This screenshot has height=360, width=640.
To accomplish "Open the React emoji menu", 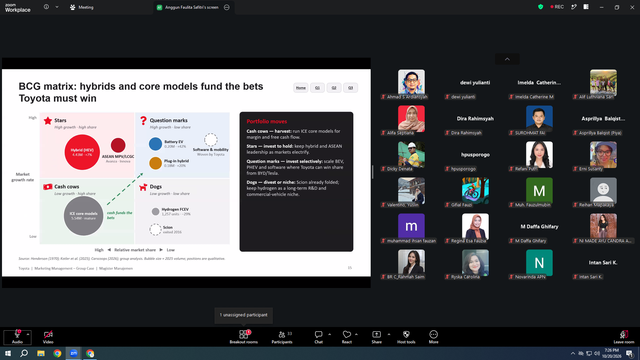I will pyautogui.click(x=347, y=337).
